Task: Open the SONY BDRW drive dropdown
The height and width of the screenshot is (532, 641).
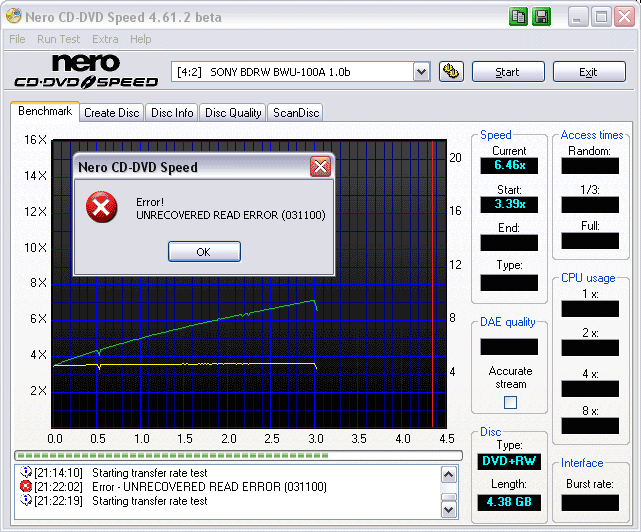Action: click(421, 72)
